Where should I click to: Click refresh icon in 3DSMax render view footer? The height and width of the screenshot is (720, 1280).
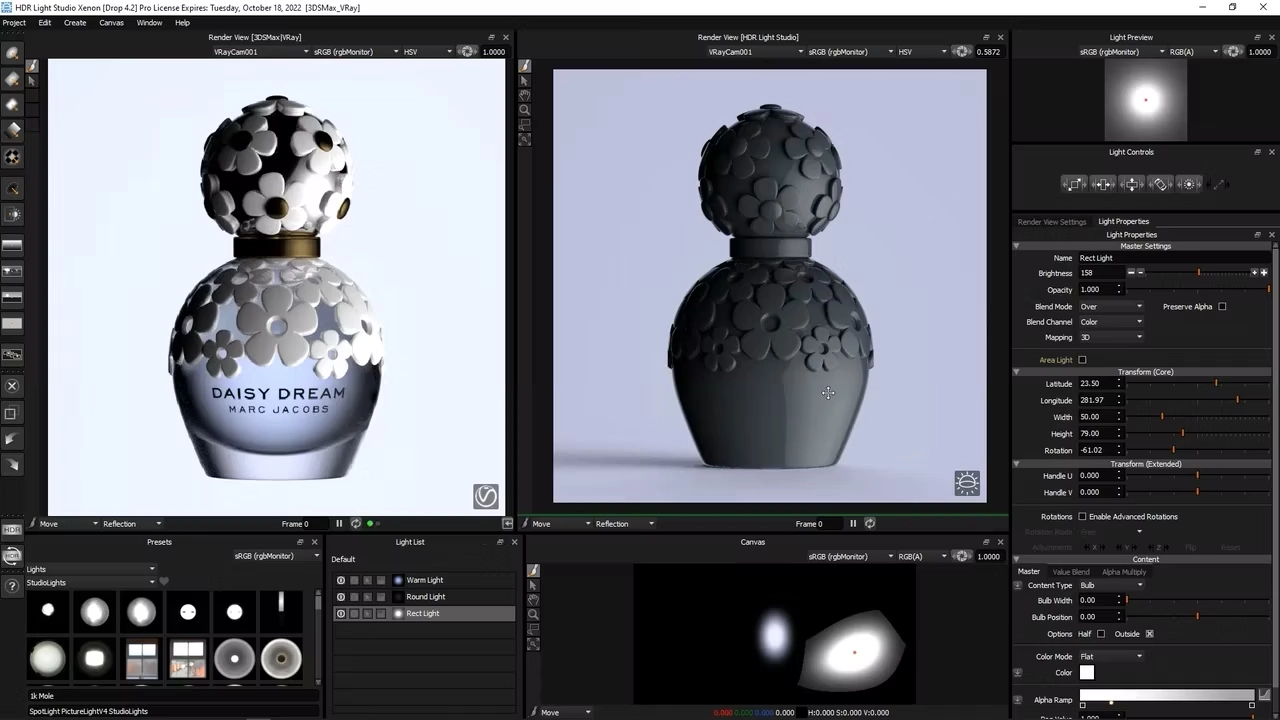(355, 524)
